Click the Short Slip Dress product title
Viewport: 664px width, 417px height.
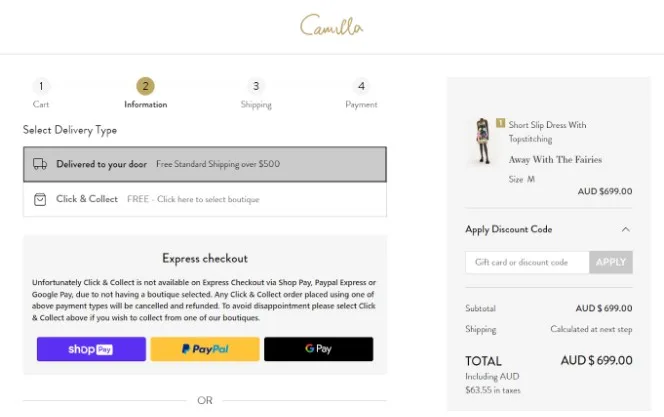tap(547, 132)
